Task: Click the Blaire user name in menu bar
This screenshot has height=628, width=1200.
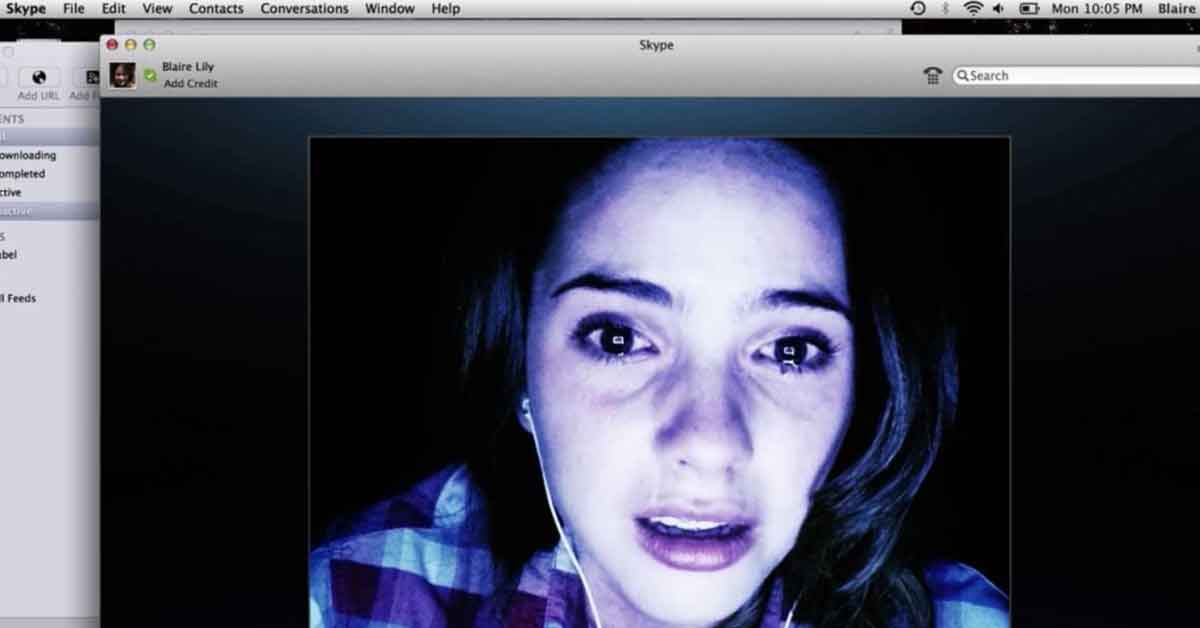Action: (x=1176, y=8)
